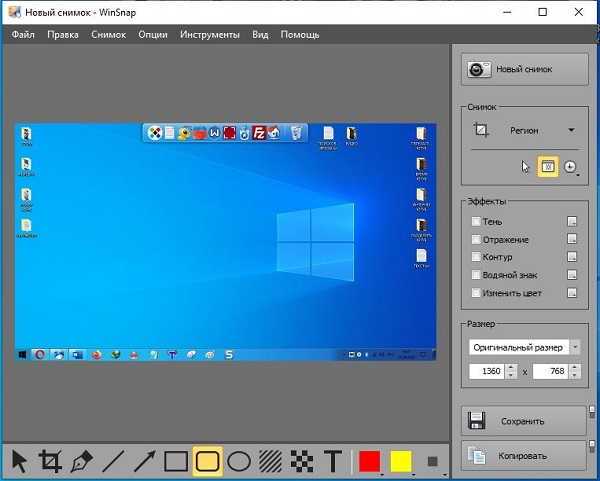
Task: Toggle the highlighted clear-window-background icon
Action: [x=548, y=166]
